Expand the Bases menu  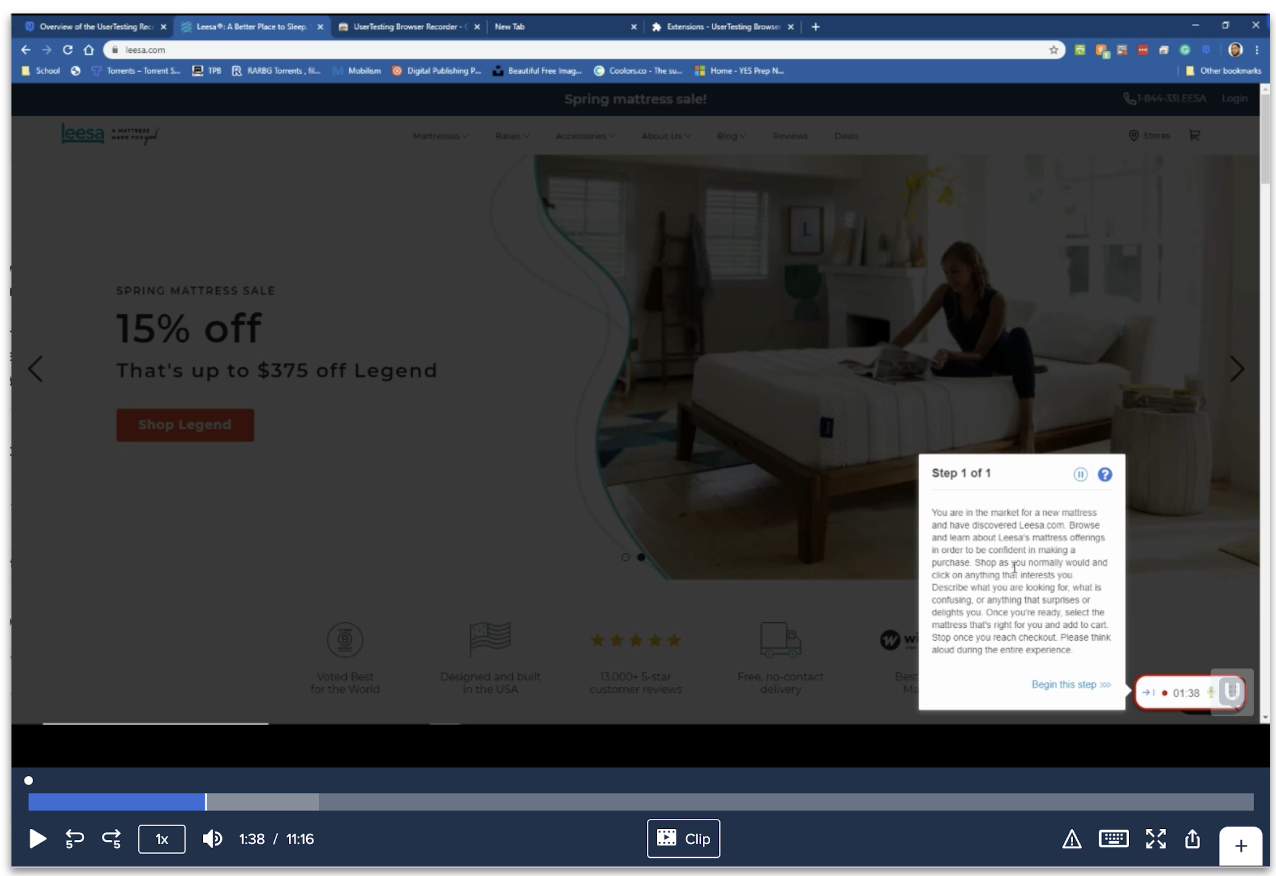(x=512, y=136)
